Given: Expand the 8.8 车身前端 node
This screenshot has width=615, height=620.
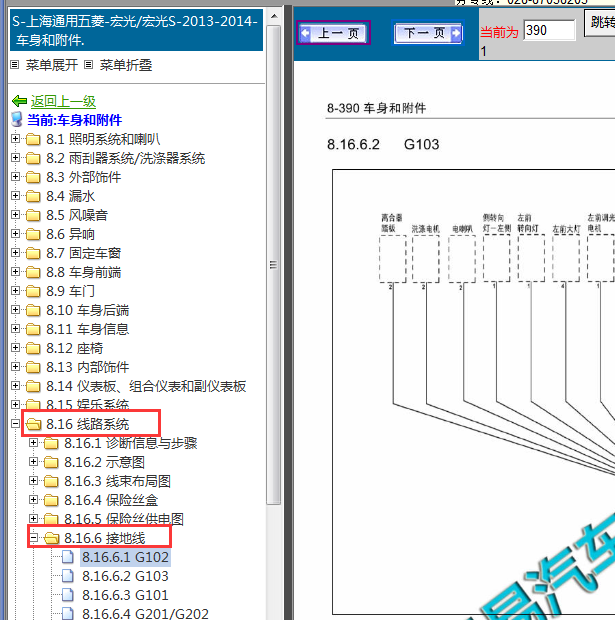Looking at the screenshot, I should pyautogui.click(x=15, y=272).
